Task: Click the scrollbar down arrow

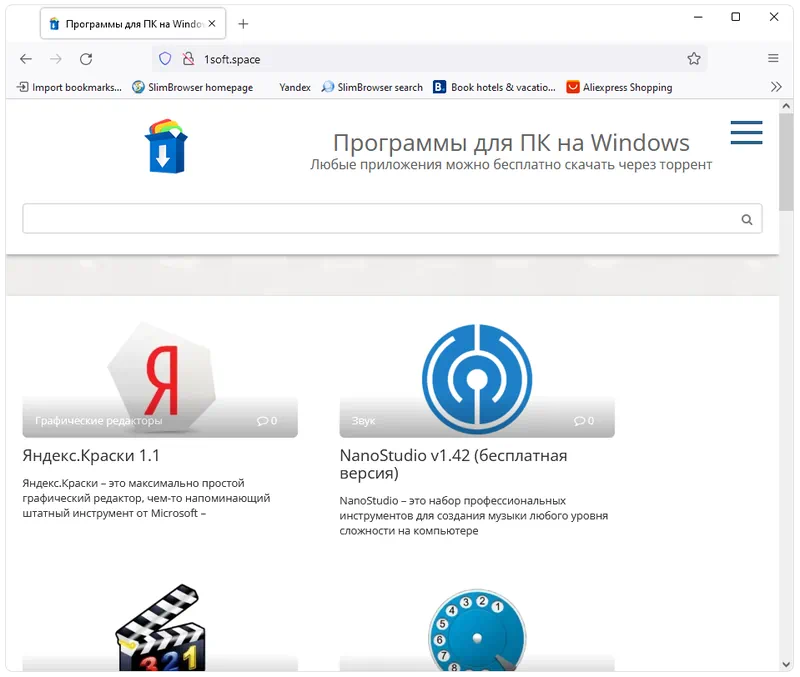Action: click(x=786, y=664)
